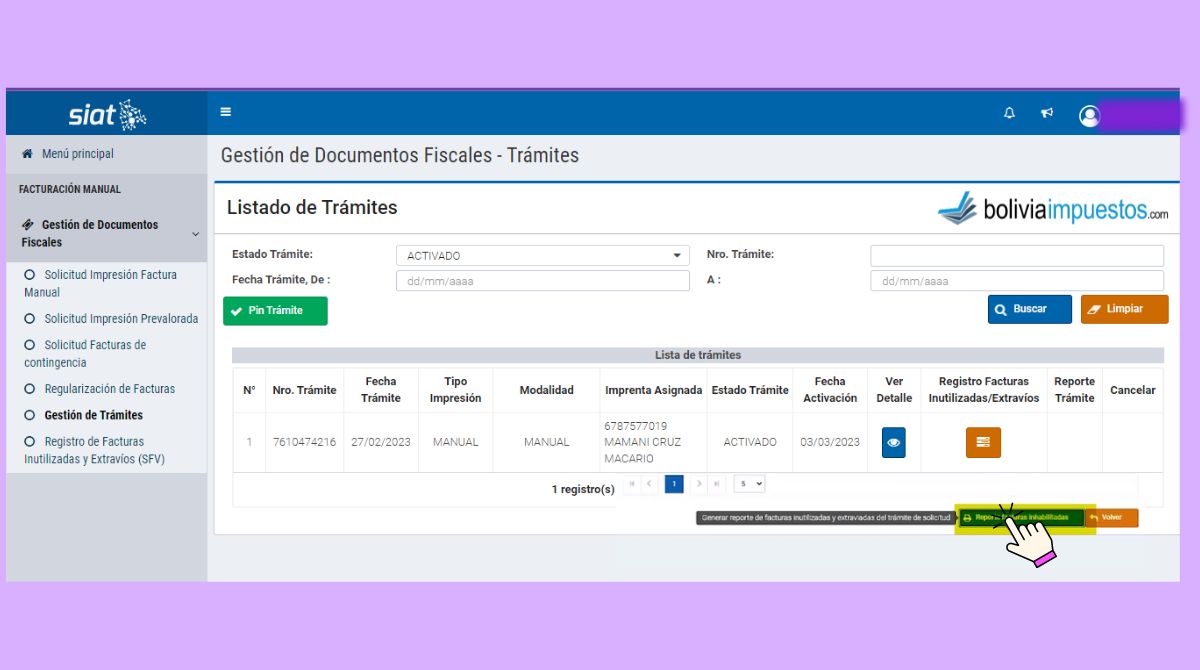
Task: Click the hamburger menu icon in header
Action: [226, 112]
